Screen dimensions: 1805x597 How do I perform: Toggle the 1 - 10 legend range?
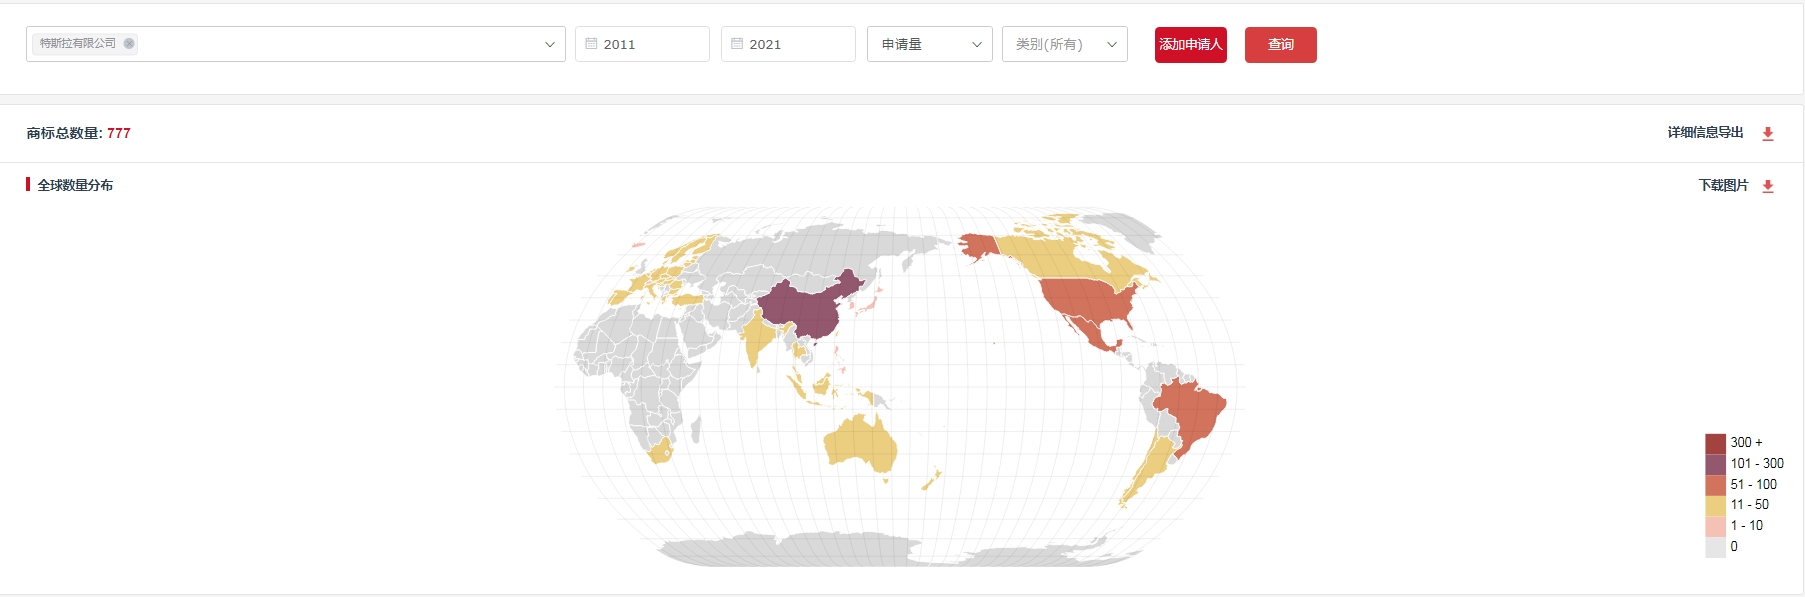point(1715,526)
